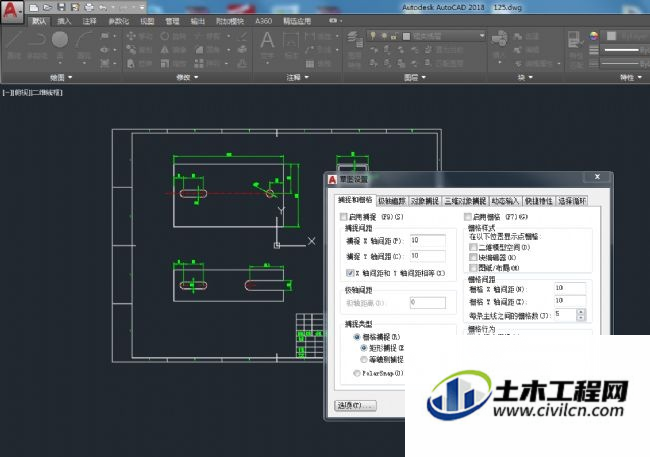This screenshot has height=457, width=650.
Task: Click Snap X spacing input field
Action: (428, 241)
